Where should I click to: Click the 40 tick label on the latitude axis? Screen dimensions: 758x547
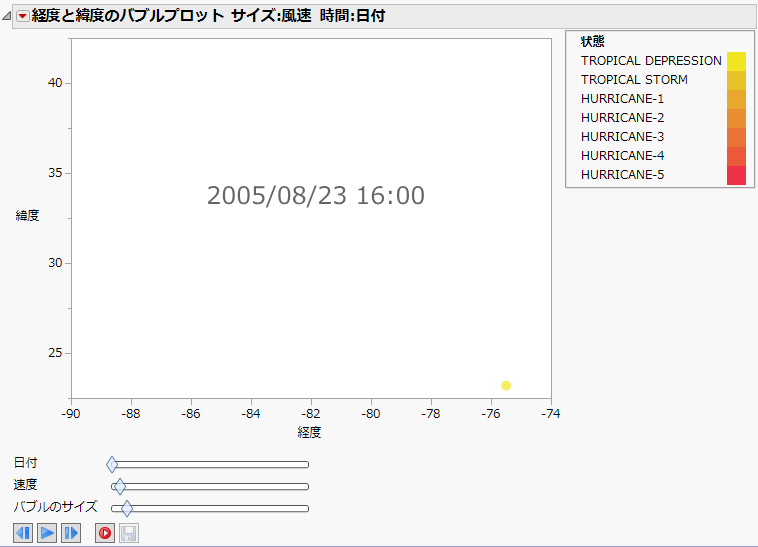click(55, 83)
